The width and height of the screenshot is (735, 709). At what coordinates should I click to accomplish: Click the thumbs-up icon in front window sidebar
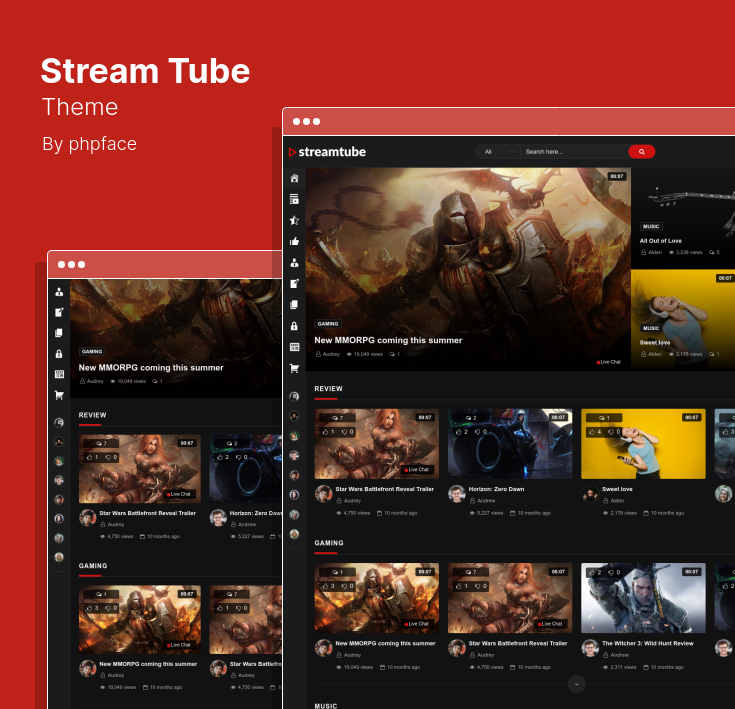(294, 241)
